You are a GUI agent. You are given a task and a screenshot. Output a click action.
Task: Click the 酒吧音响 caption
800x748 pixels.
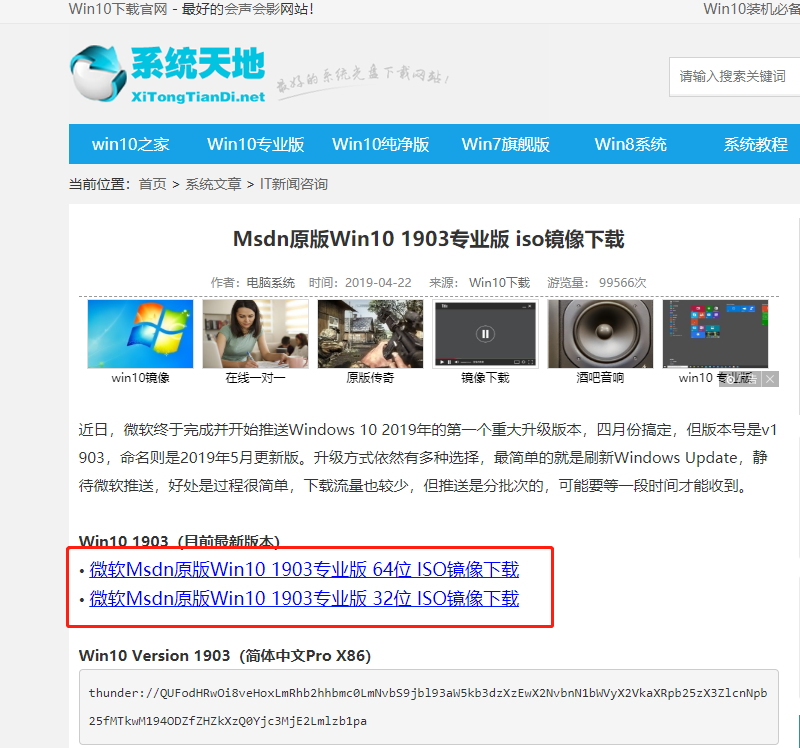point(601,378)
